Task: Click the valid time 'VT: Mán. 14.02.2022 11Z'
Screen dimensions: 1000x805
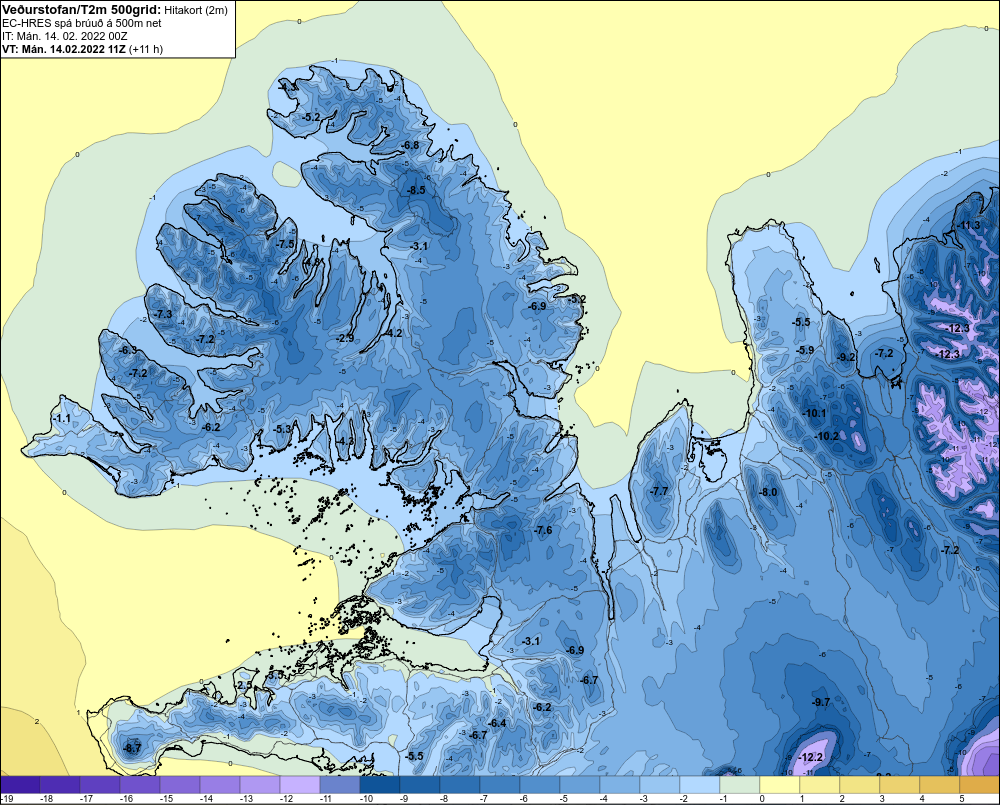Action: [x=64, y=49]
